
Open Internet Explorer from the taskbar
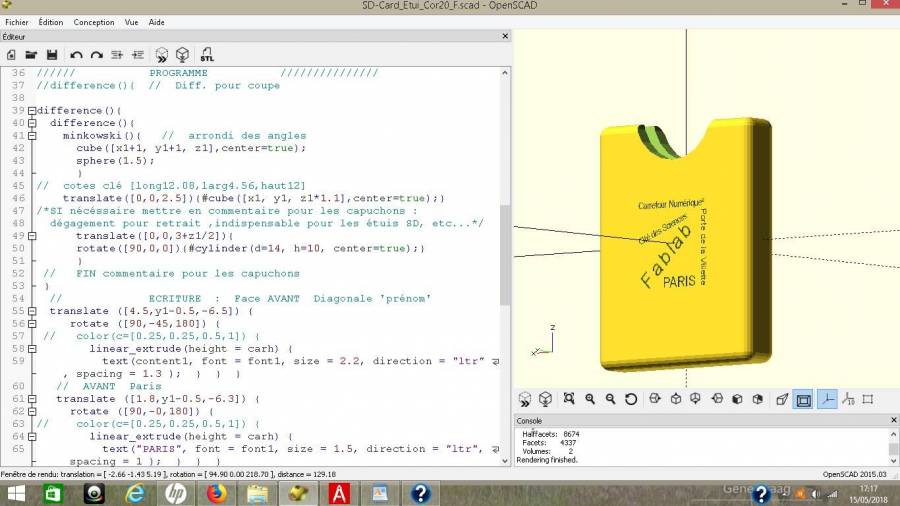point(135,493)
